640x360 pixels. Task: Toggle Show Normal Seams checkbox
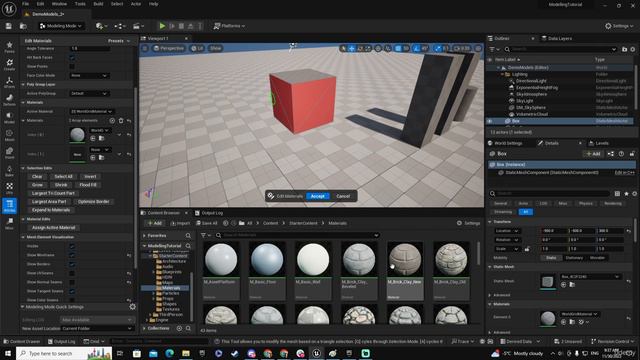click(72, 282)
